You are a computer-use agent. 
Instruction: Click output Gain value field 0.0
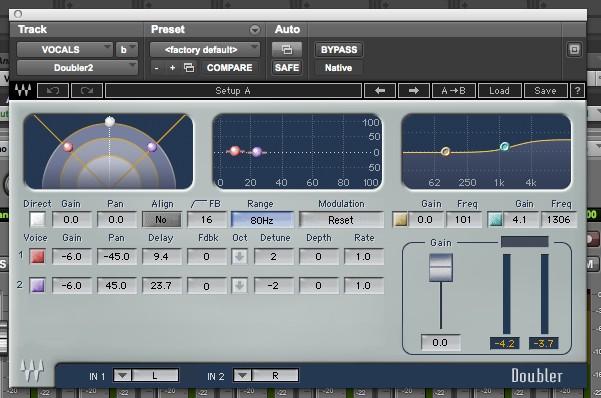click(x=440, y=342)
